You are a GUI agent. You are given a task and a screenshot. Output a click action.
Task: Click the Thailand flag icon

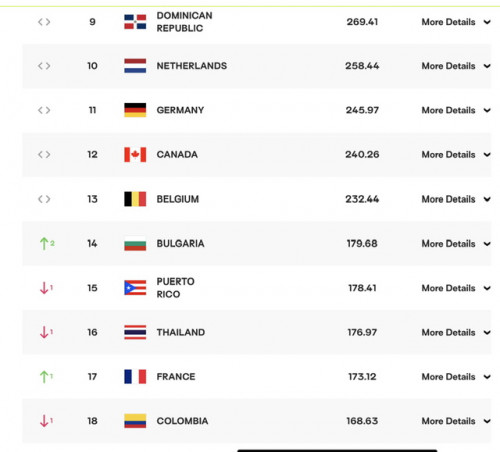pos(135,332)
